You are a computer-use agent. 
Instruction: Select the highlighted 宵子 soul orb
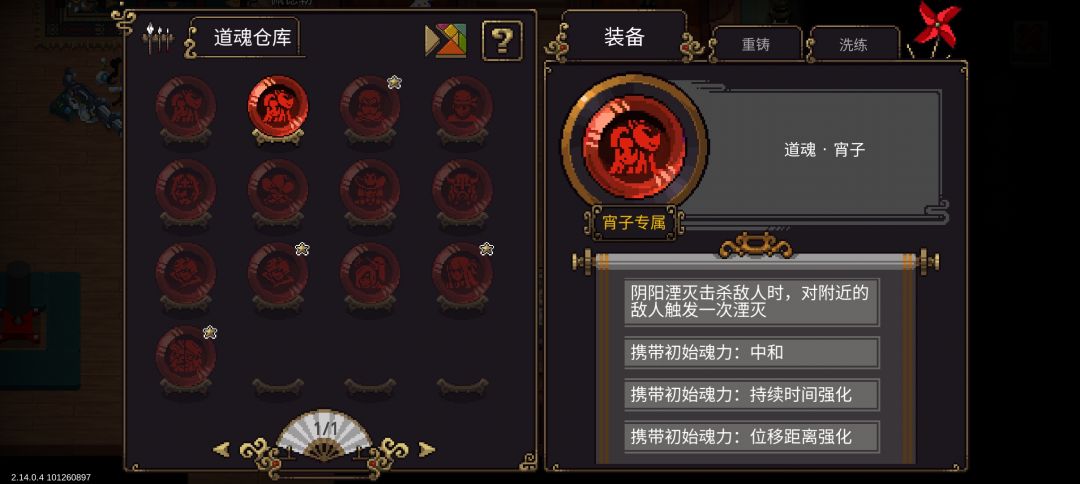[278, 107]
